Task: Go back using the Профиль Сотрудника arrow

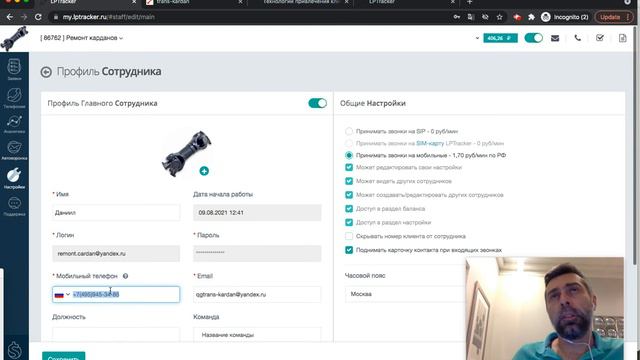Action: point(46,72)
